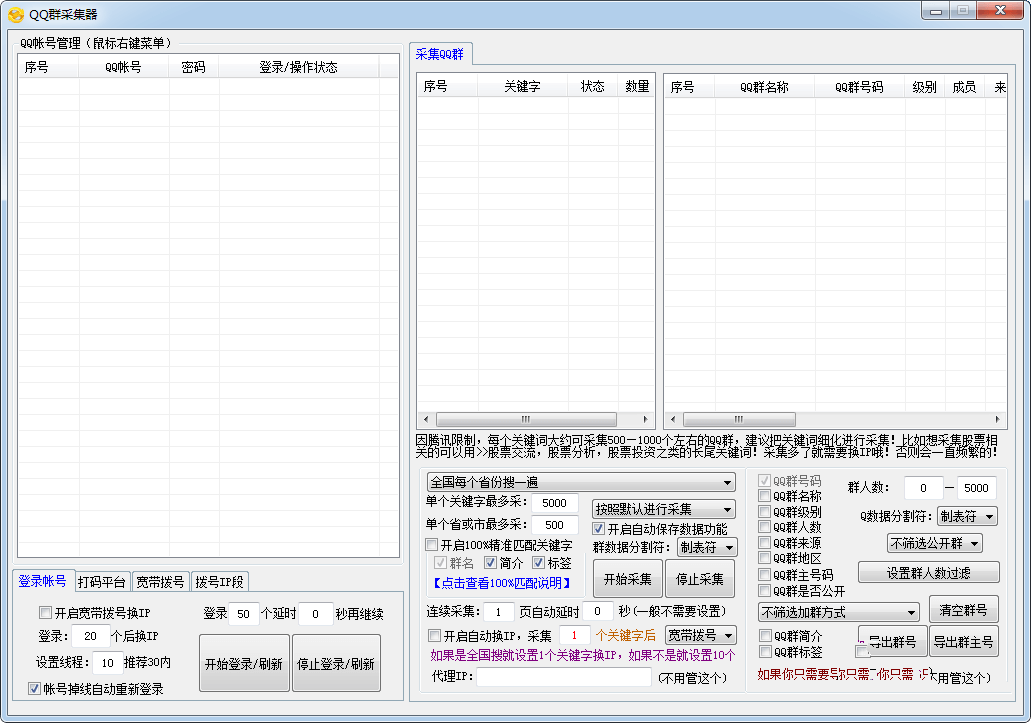Open the 不筛选公开群 dropdown

(x=935, y=543)
